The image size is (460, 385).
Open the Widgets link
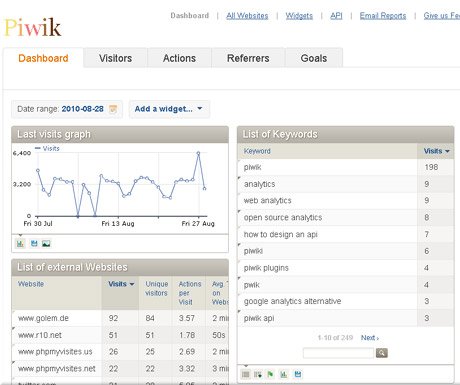click(299, 16)
